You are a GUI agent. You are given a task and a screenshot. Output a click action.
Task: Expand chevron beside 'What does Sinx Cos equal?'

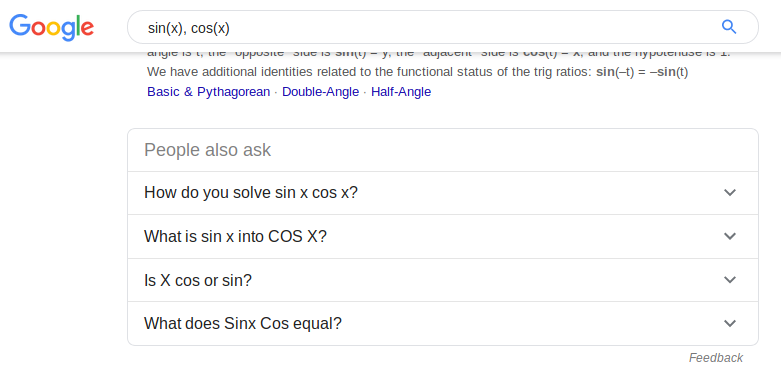[730, 323]
